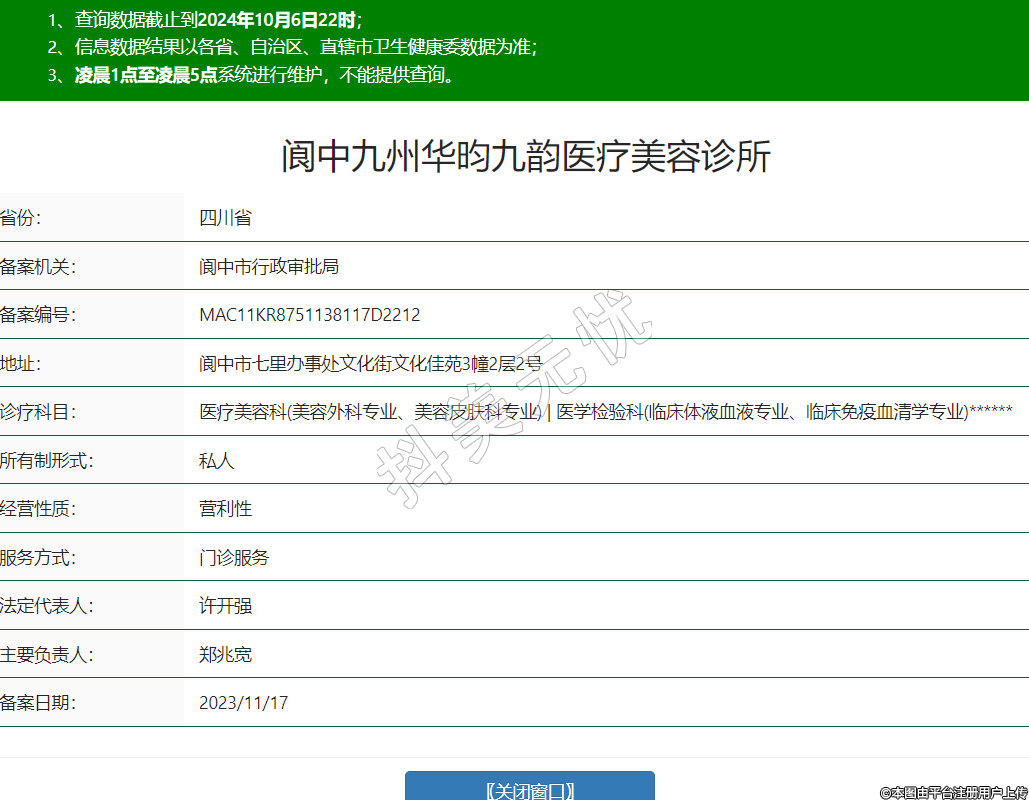Viewport: 1029px width, 800px height.
Task: Click the address value starting with 阆中市七里办事处
Action: 370,364
